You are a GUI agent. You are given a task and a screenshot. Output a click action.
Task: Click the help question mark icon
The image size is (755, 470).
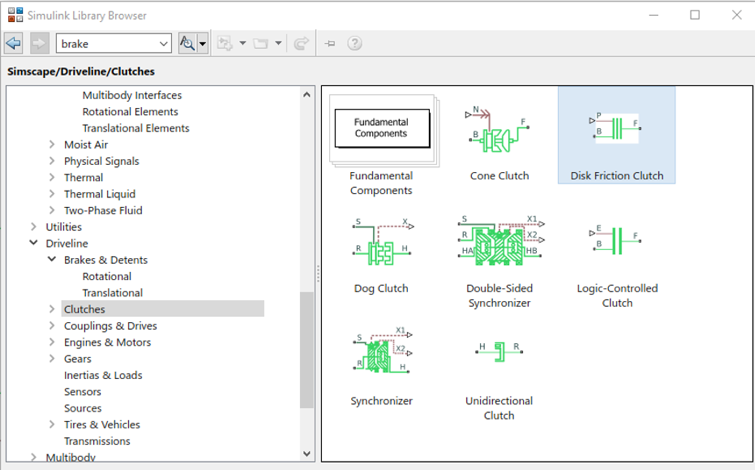tap(354, 44)
